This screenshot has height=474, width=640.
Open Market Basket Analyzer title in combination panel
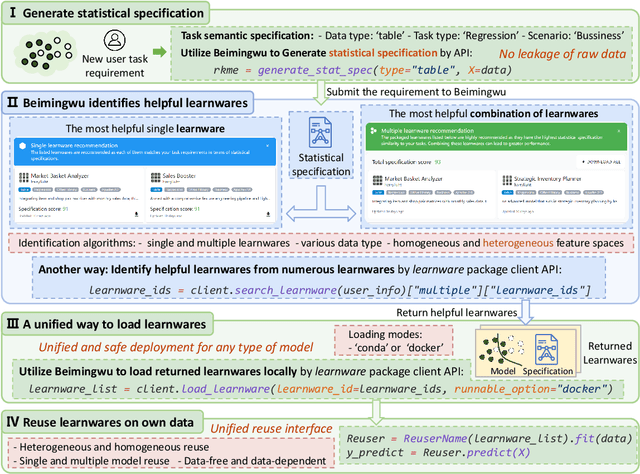point(413,178)
